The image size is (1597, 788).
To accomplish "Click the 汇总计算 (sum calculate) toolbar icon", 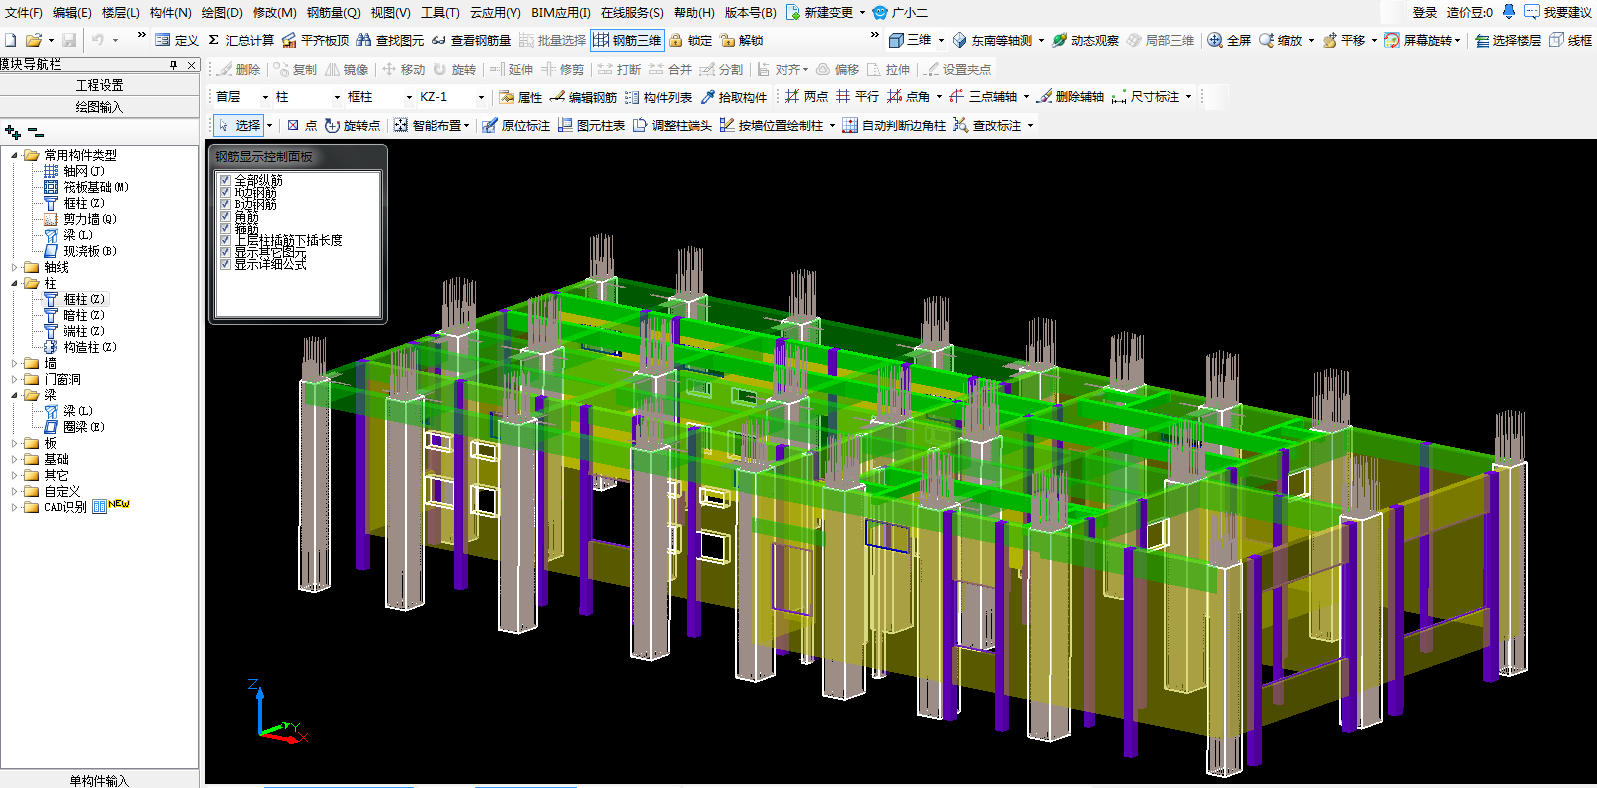I will pos(214,40).
